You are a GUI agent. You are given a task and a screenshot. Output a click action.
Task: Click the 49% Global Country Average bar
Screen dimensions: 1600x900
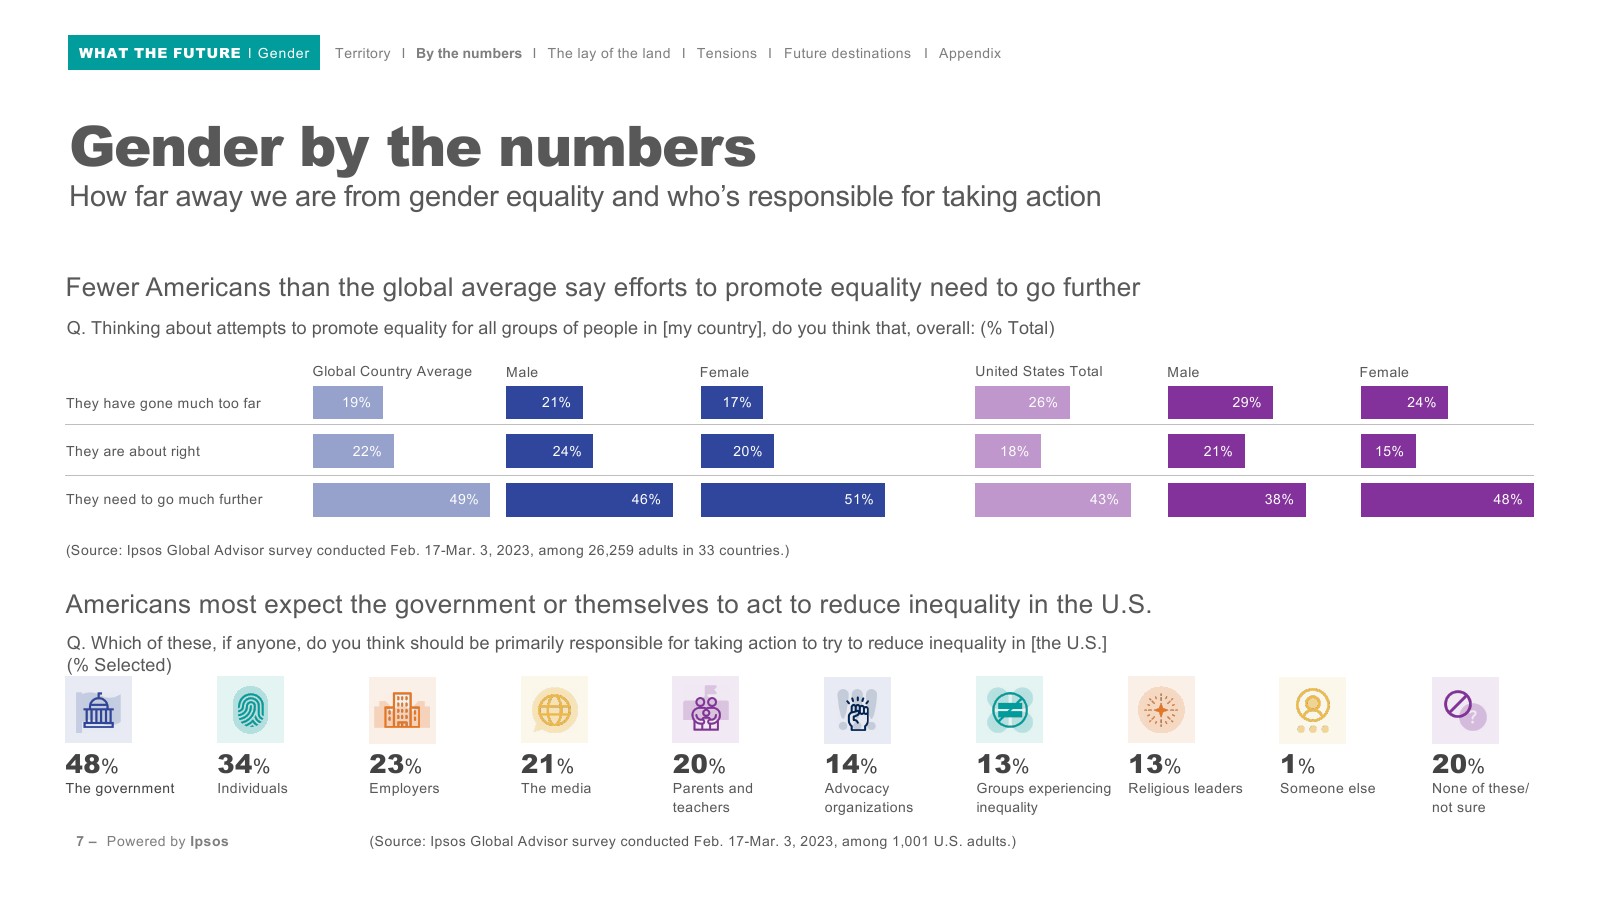(401, 500)
